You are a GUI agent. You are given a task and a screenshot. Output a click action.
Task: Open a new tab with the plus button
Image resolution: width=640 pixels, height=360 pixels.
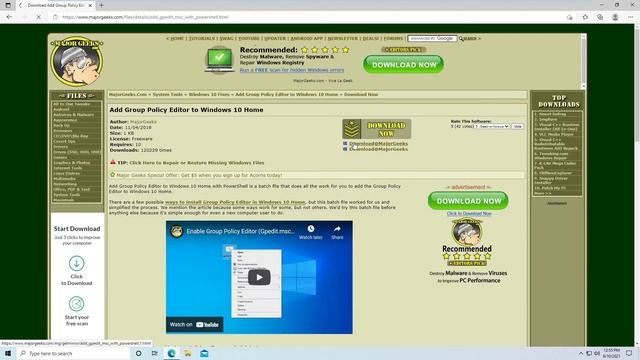click(101, 5)
